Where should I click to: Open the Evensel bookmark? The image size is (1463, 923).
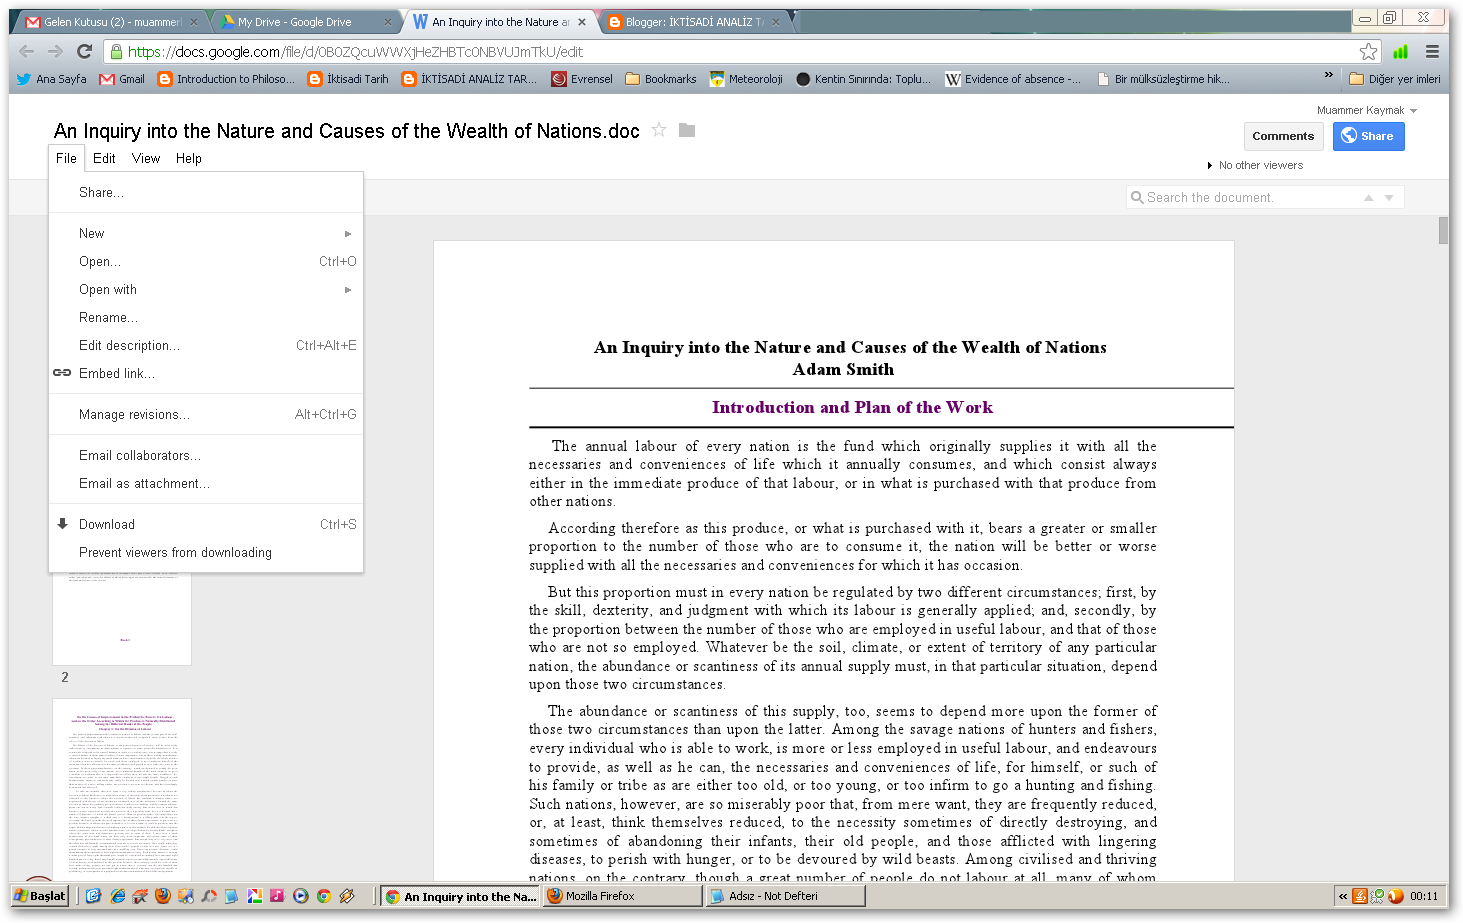582,79
